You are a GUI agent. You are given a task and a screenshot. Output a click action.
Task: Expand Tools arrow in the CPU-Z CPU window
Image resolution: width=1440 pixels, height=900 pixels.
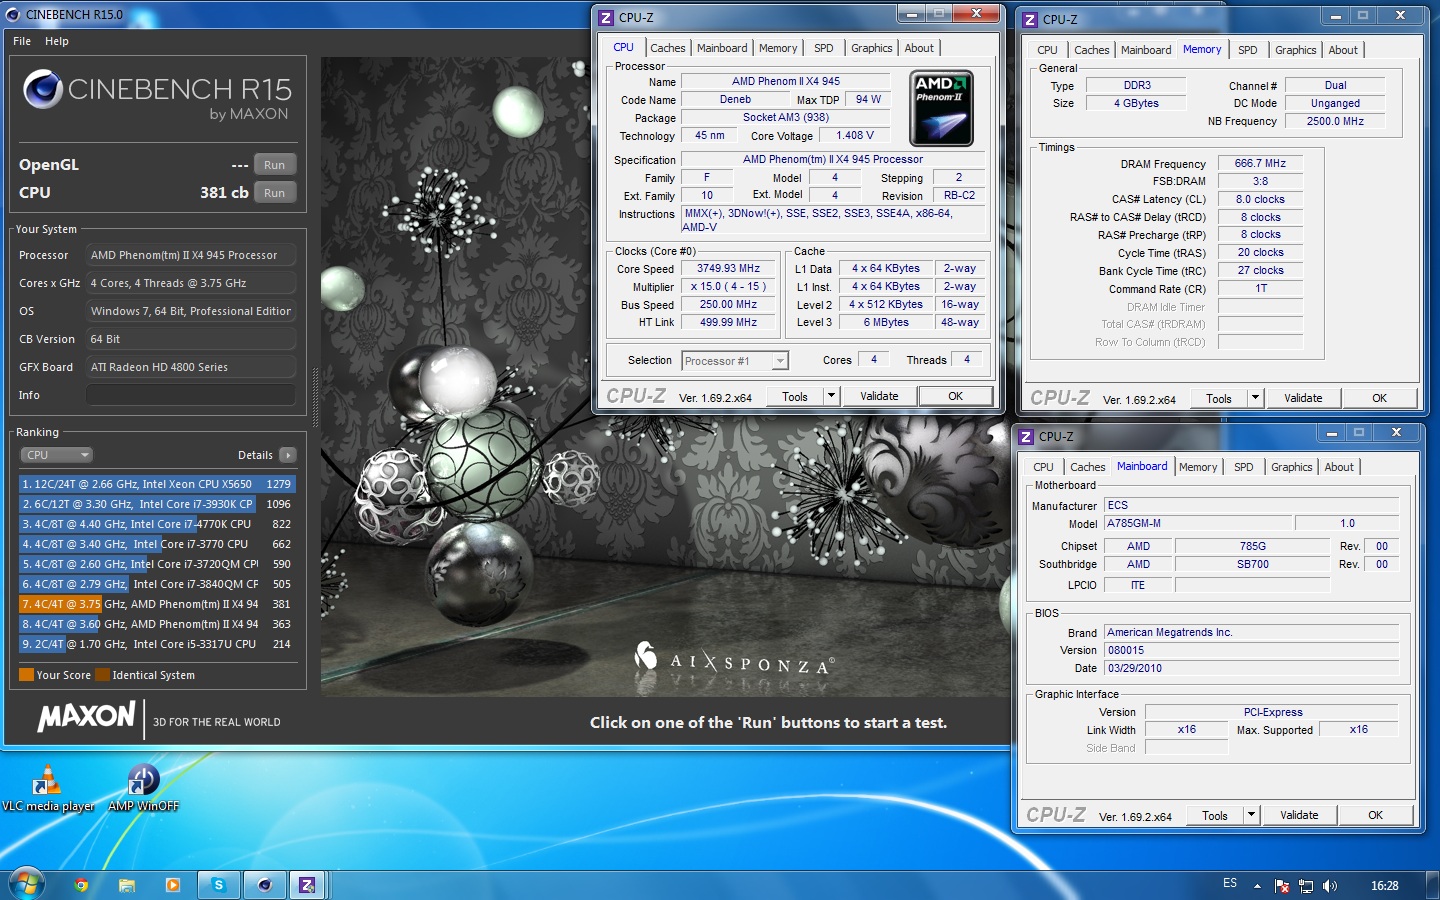pos(831,397)
